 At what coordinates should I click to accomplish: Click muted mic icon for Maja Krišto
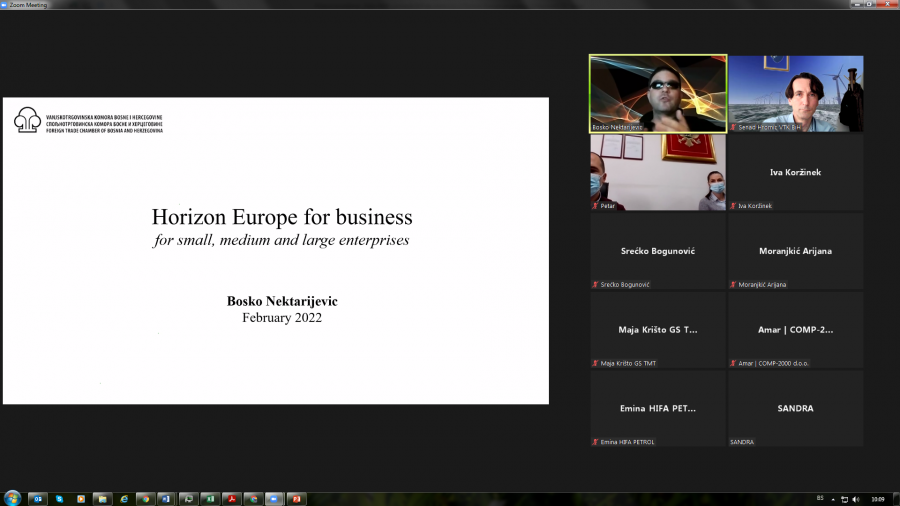595,363
